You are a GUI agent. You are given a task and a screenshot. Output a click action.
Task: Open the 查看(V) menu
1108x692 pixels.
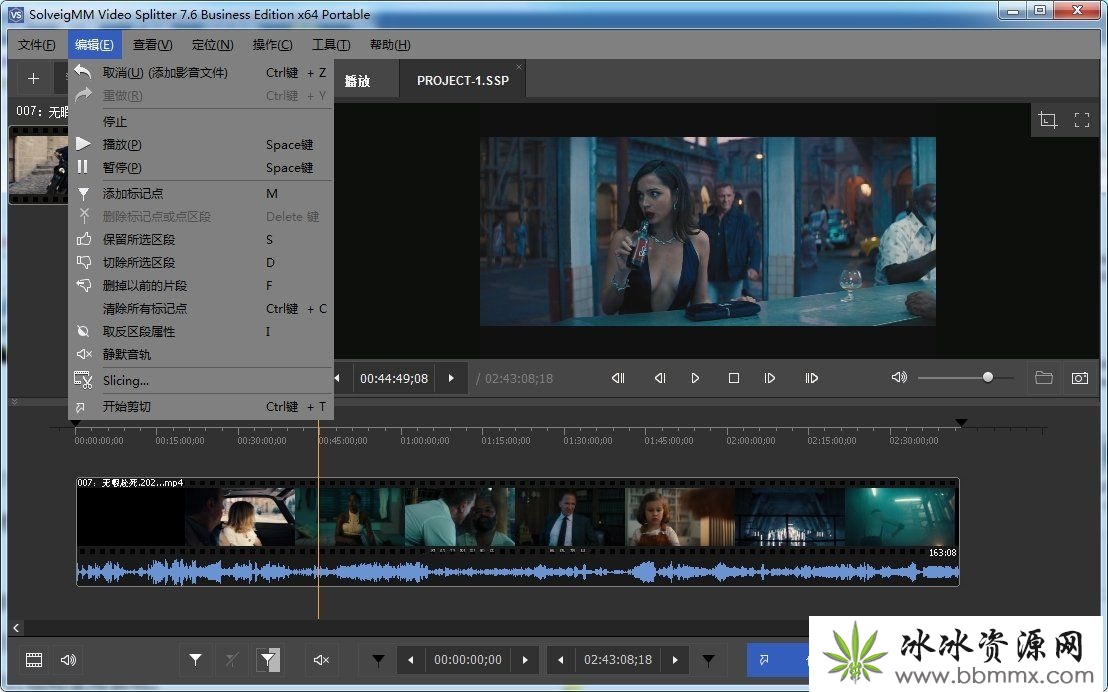153,45
